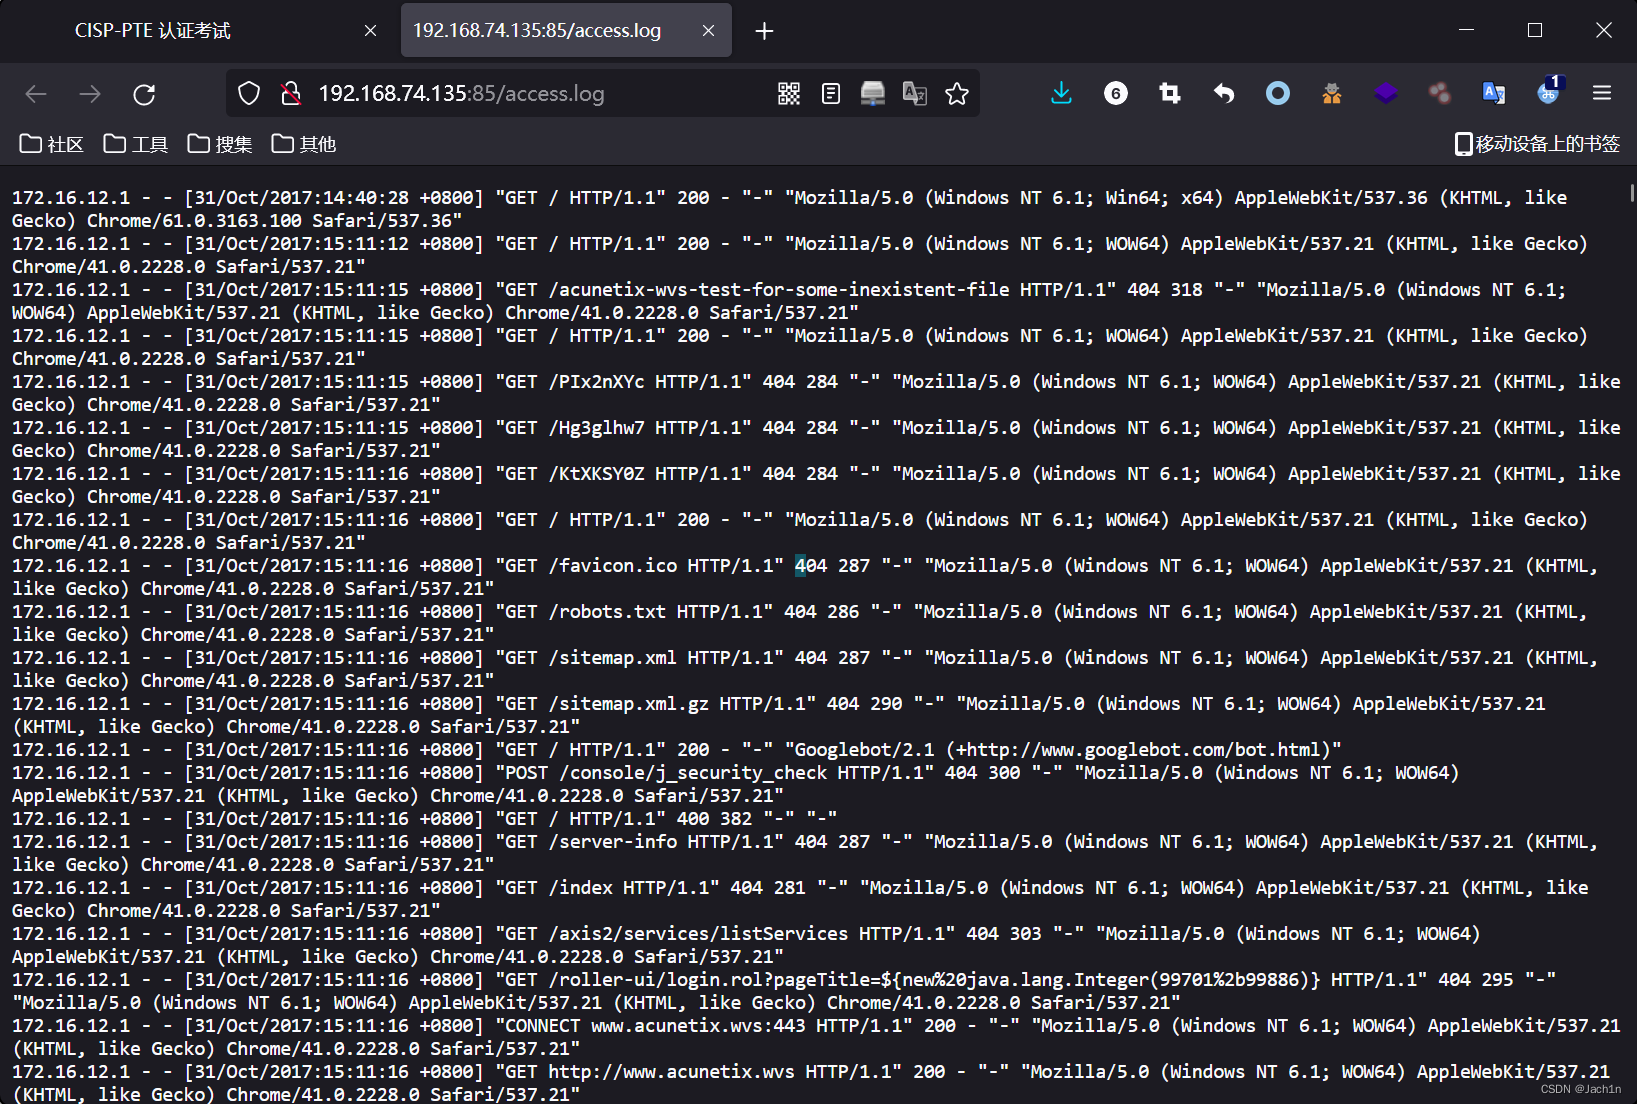Close the access.log tab

pos(708,31)
